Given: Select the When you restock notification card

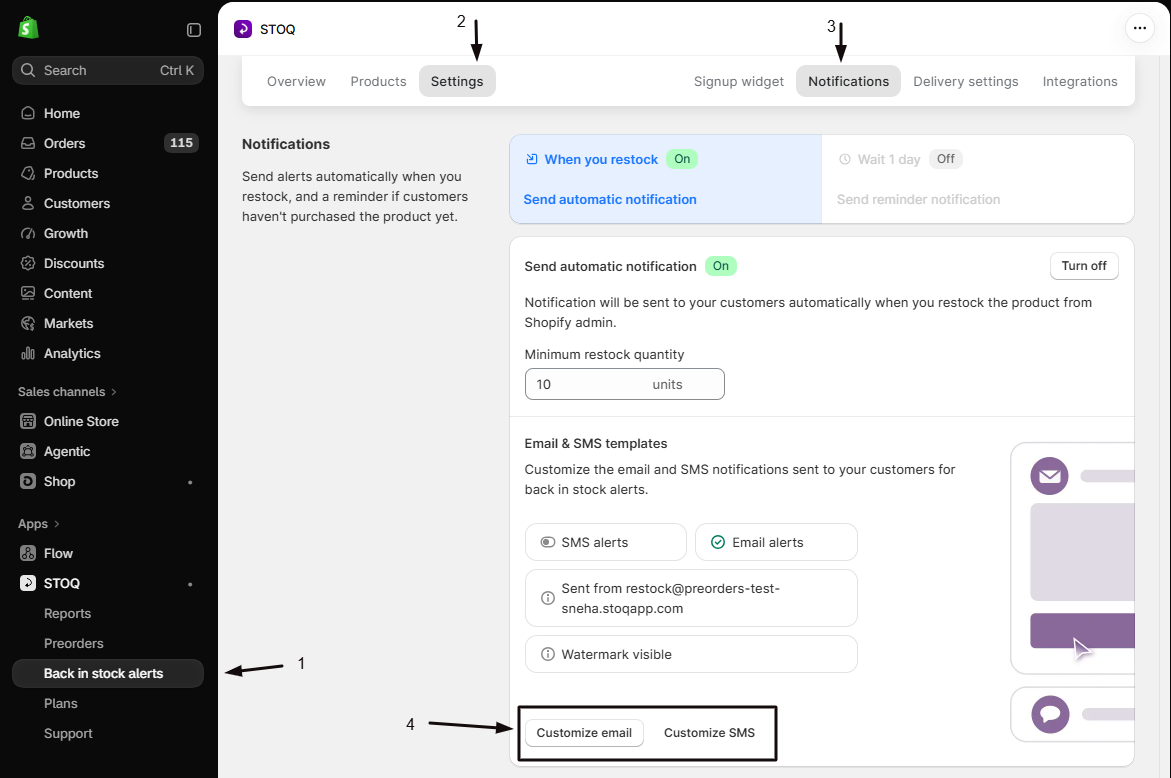Looking at the screenshot, I should [665, 179].
